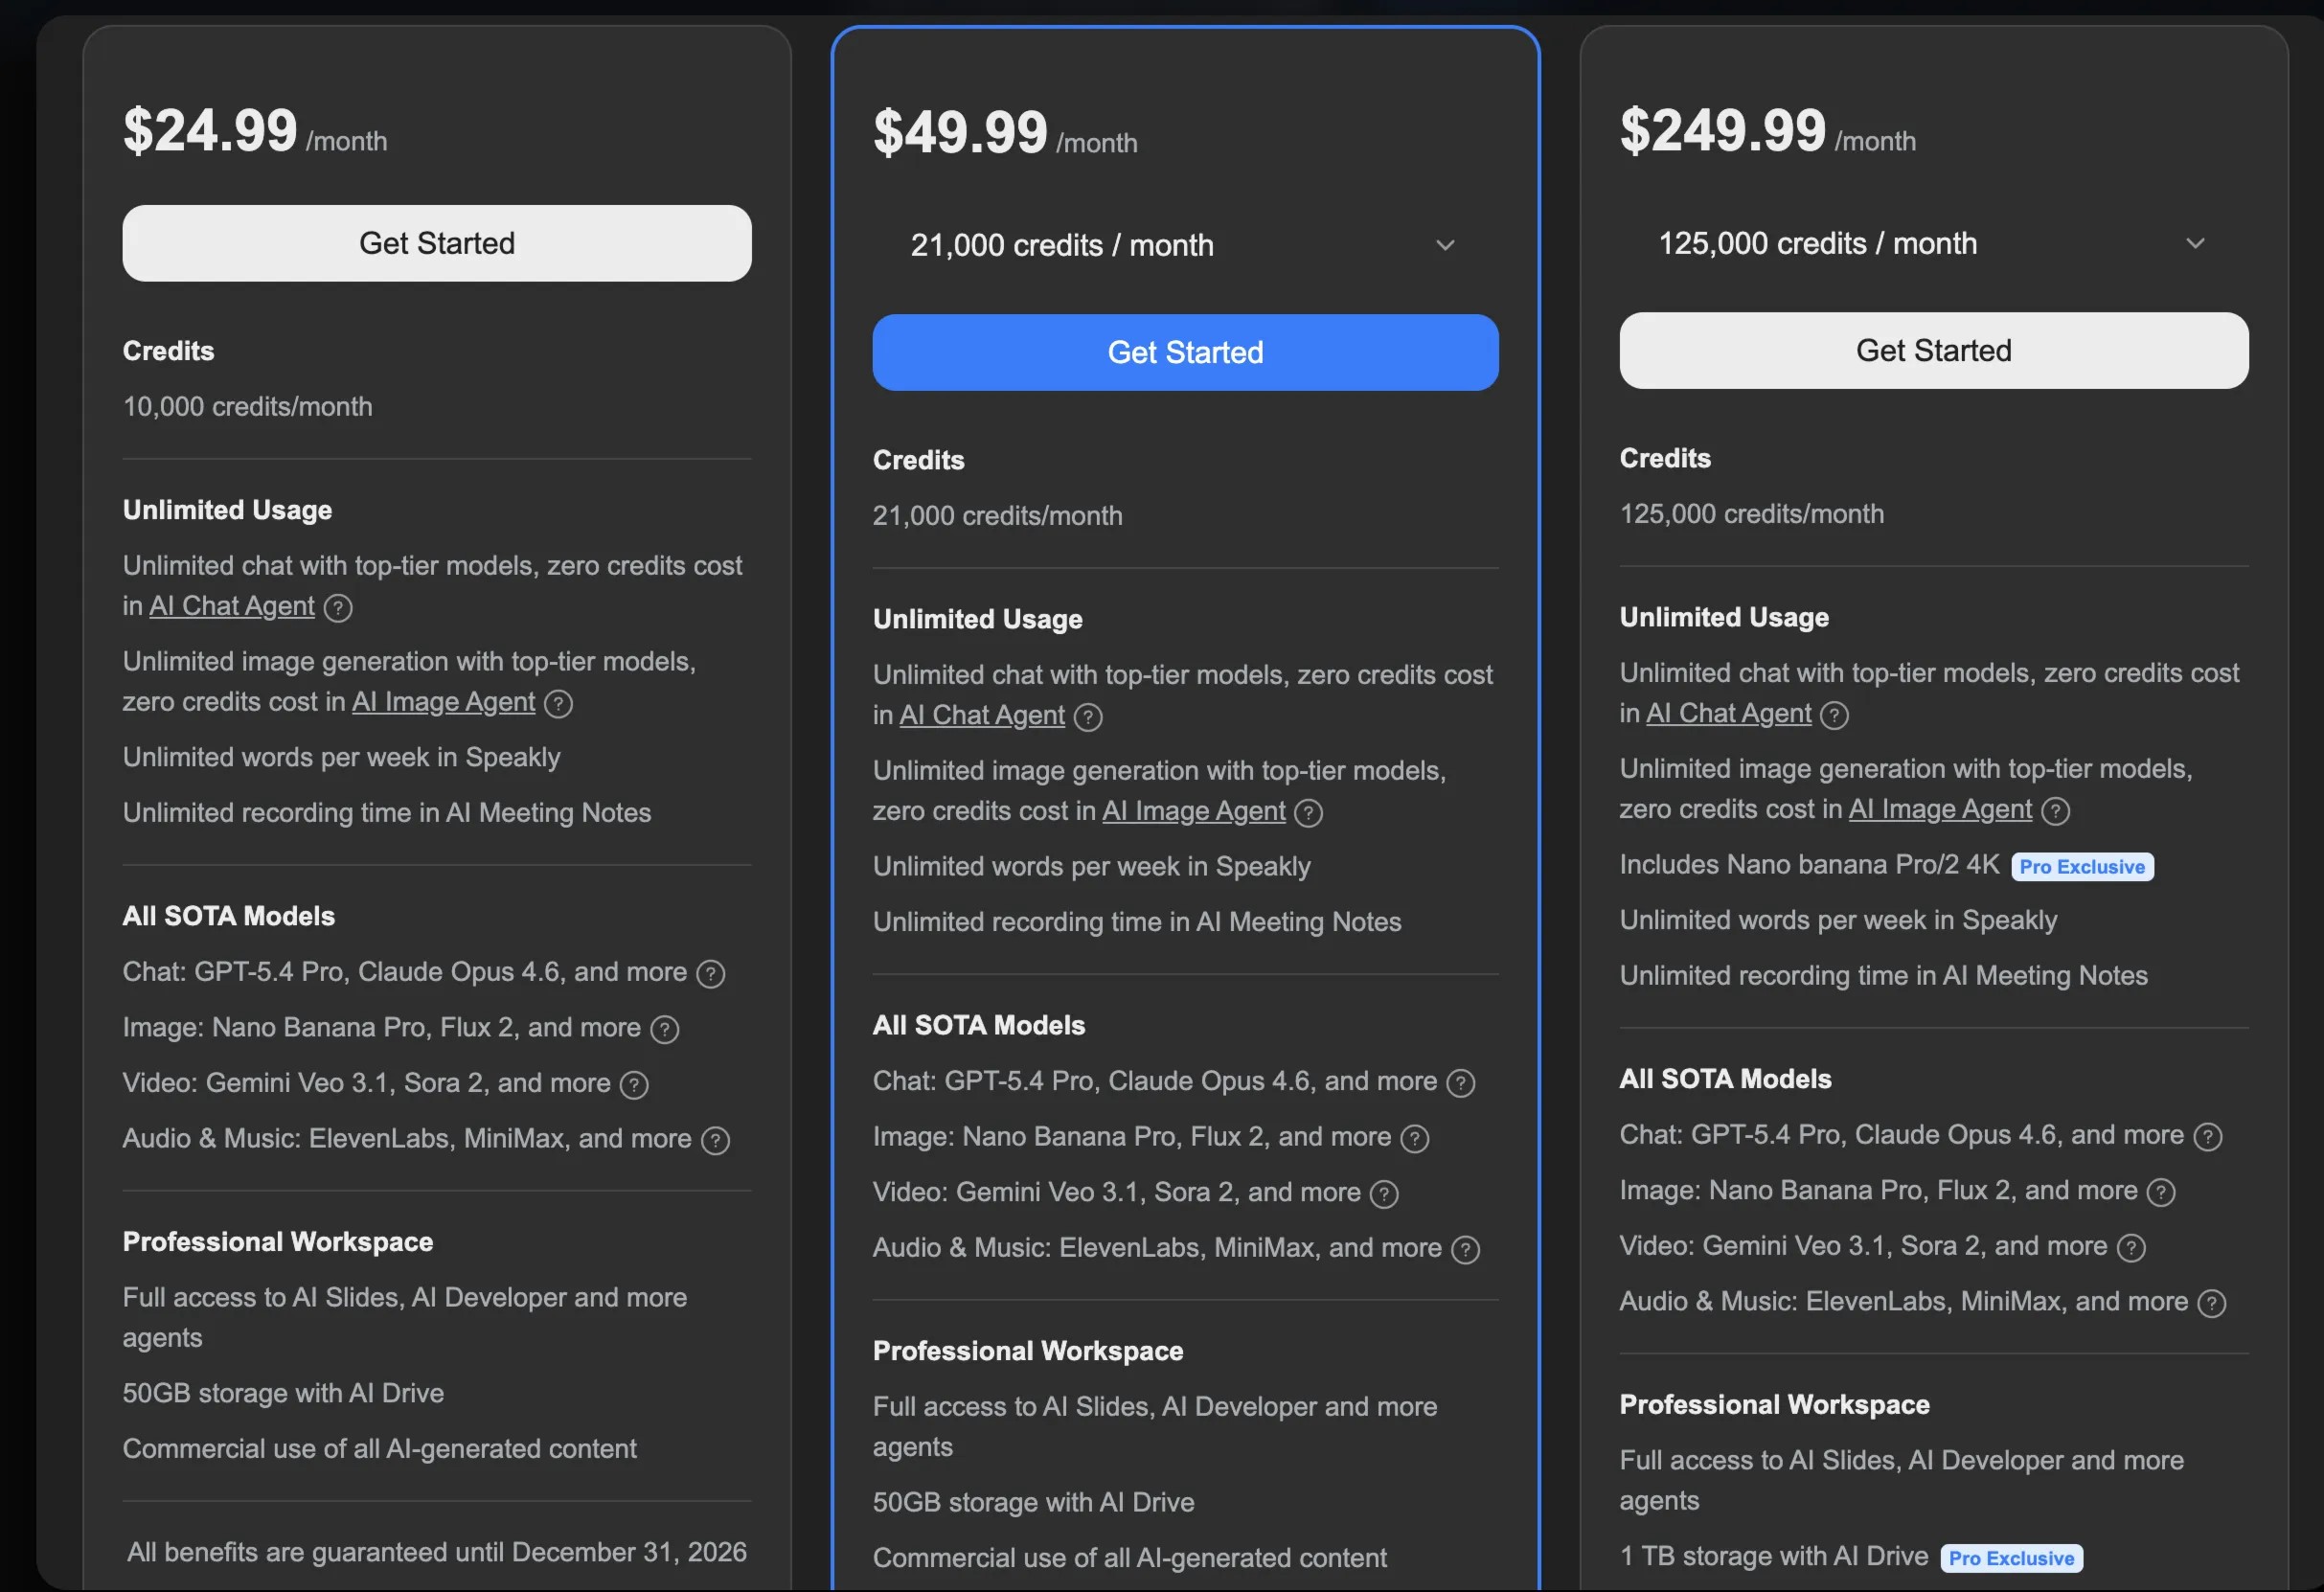Viewport: 2324px width, 1592px height.
Task: Click help icon next to Image models in $49.99 plan
Action: tap(1414, 1139)
